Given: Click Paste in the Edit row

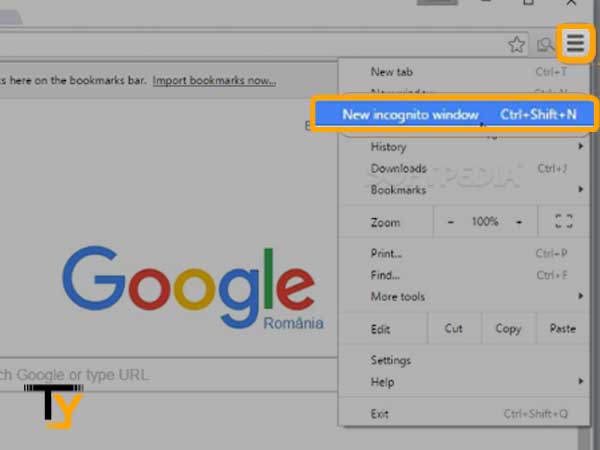Looking at the screenshot, I should coord(562,328).
